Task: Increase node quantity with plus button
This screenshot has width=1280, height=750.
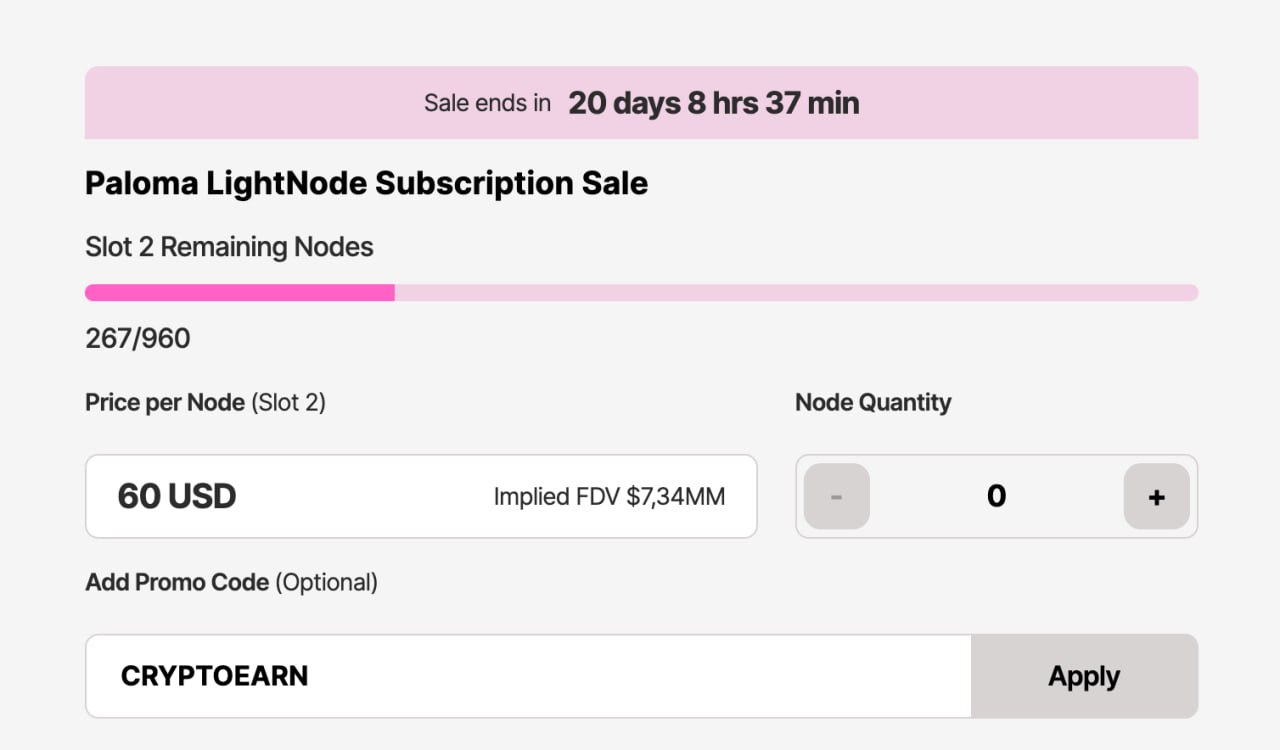Action: 1157,496
